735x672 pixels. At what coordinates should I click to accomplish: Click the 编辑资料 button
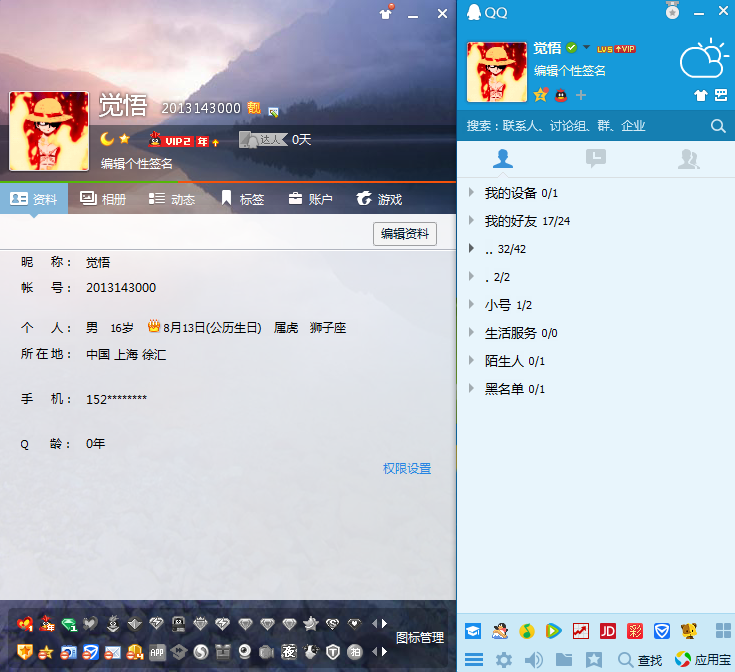(405, 234)
